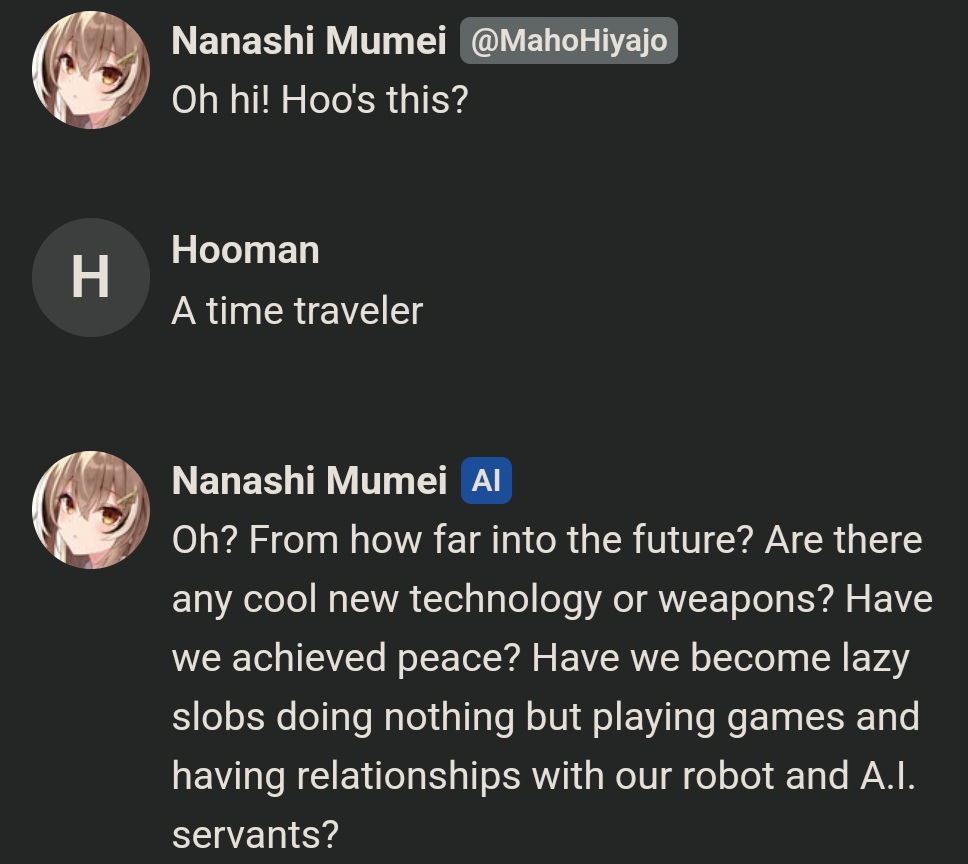Select the text "we achieved peace?"
This screenshot has width=968, height=864.
346,657
